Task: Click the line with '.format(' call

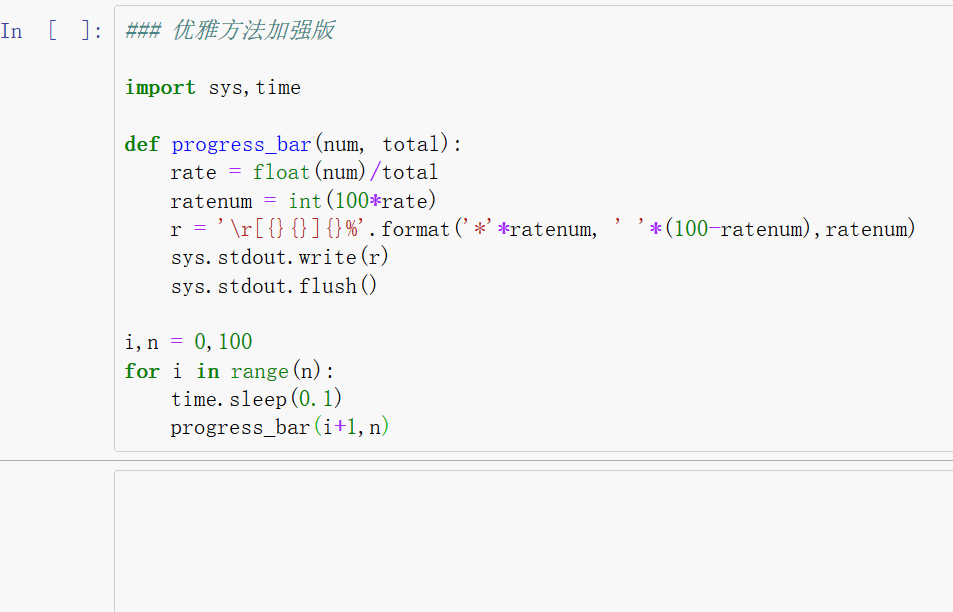Action: tap(543, 229)
